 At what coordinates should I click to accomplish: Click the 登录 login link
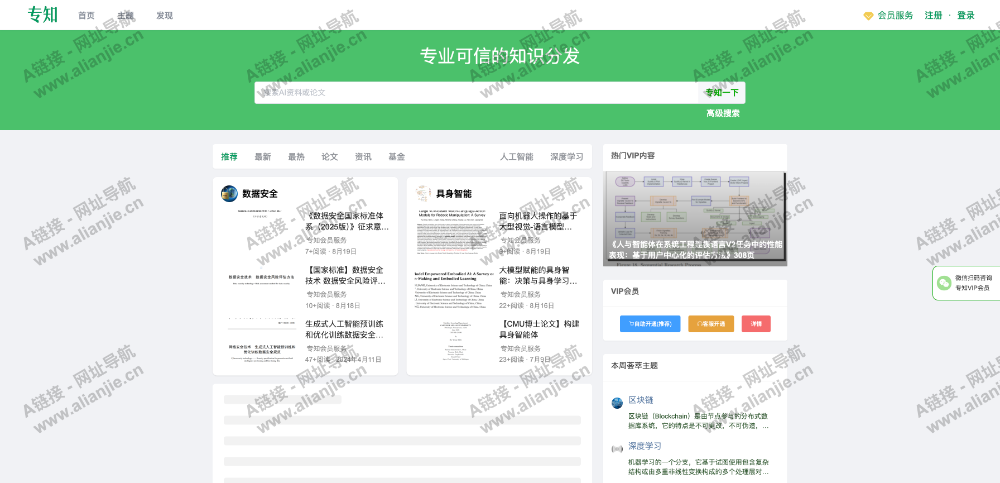click(x=965, y=16)
